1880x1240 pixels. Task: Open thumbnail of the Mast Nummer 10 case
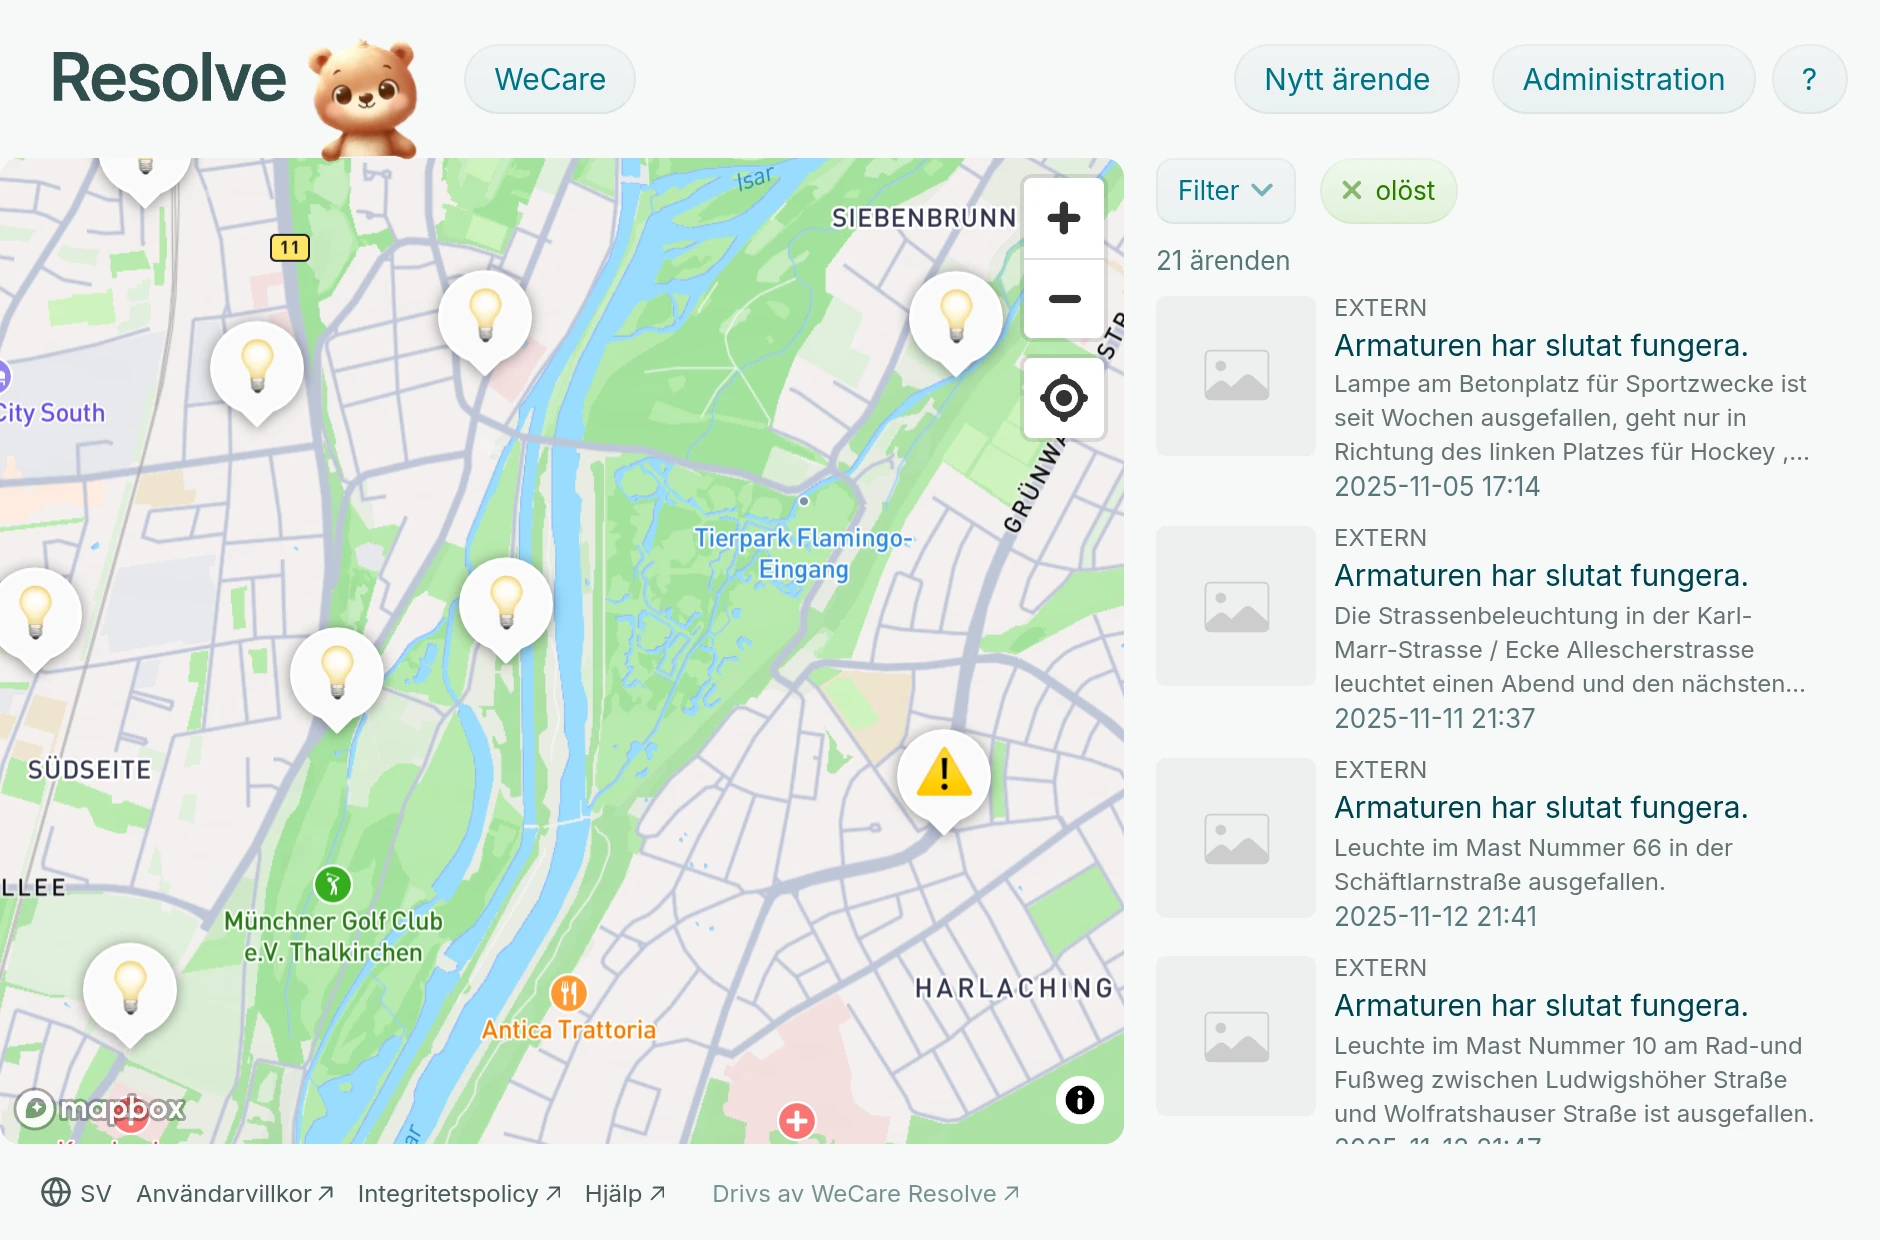[1236, 1036]
